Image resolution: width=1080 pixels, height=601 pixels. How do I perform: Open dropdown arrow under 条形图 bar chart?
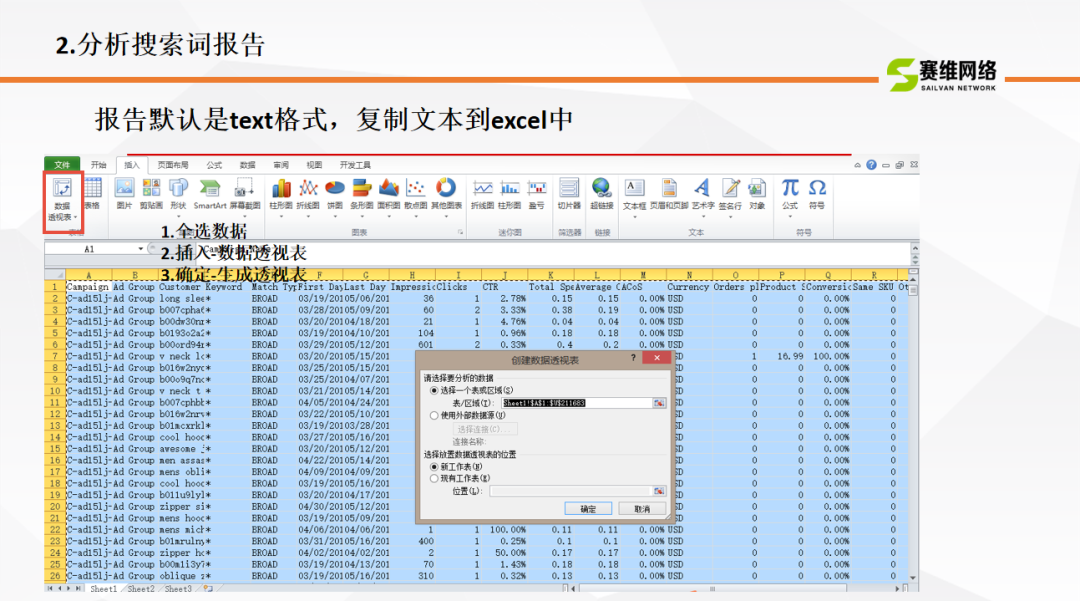tap(362, 216)
